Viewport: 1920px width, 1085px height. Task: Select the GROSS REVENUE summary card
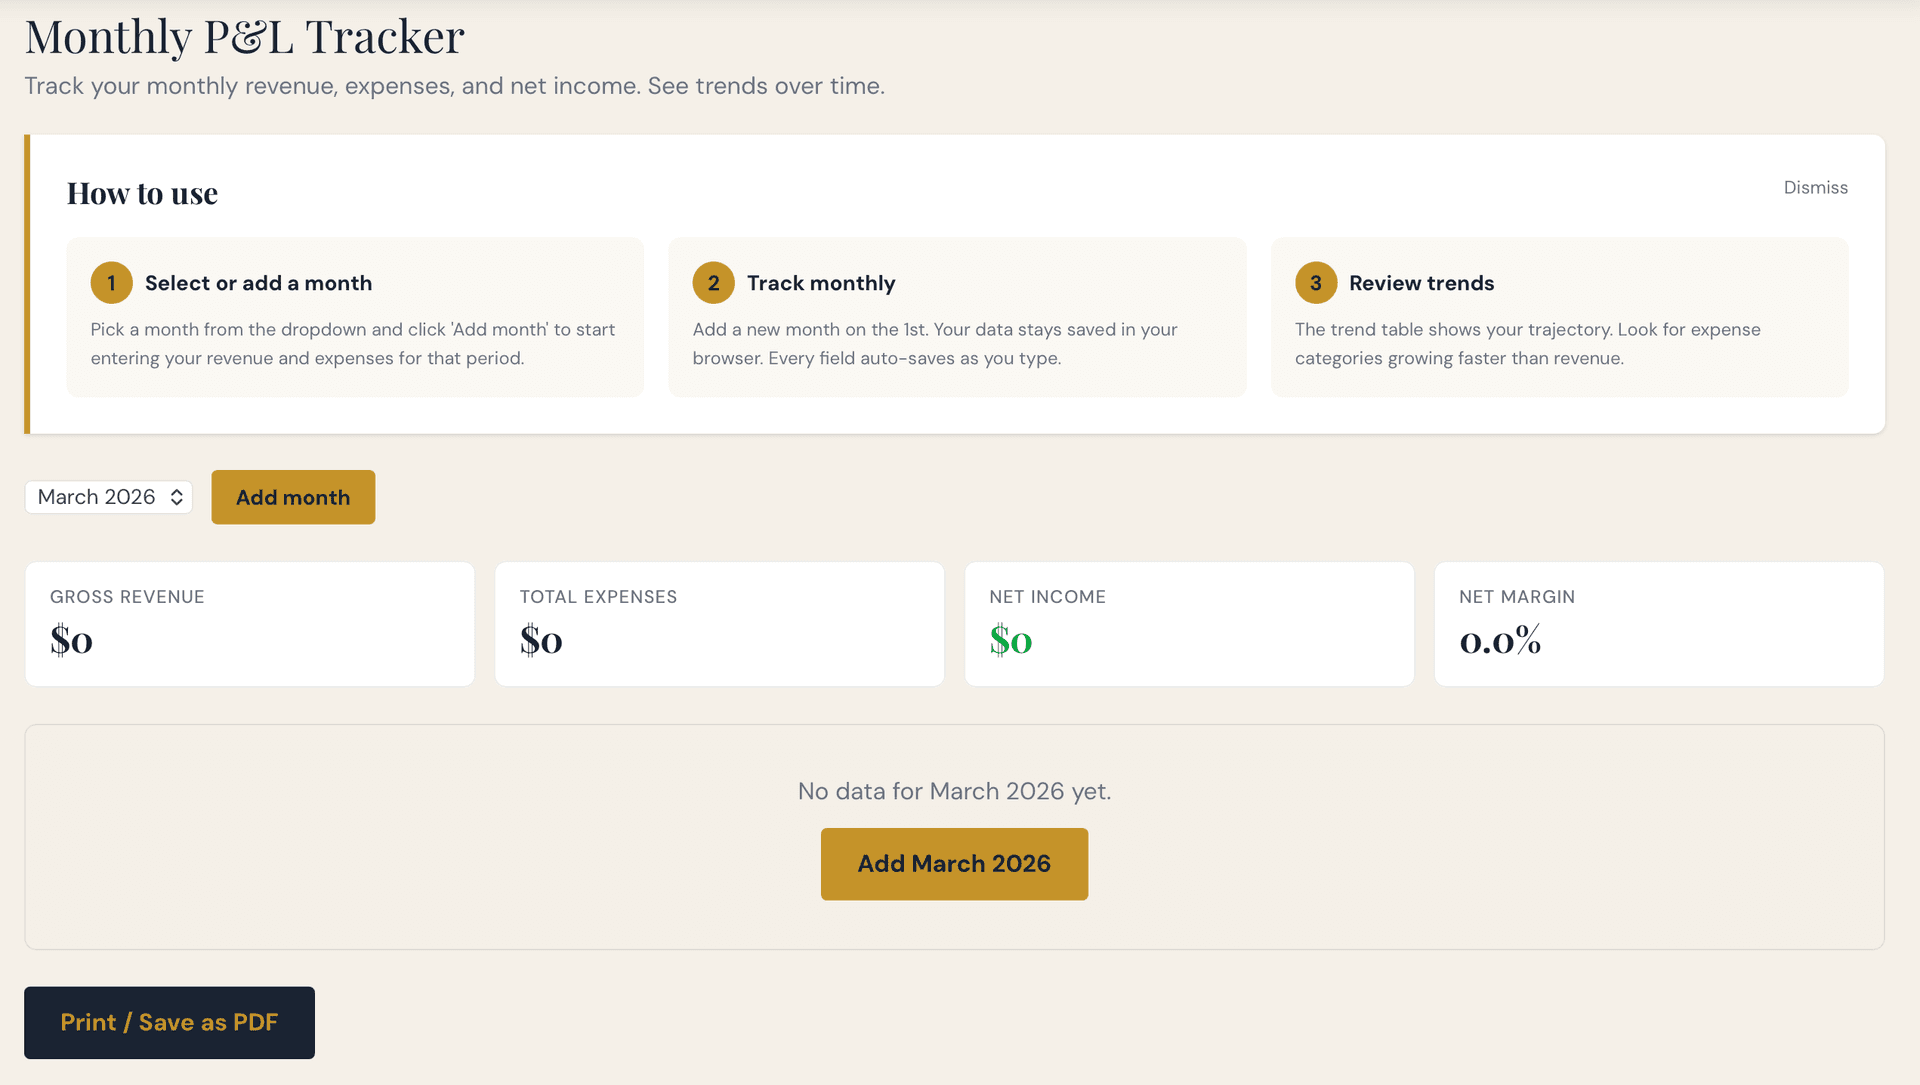pos(249,623)
